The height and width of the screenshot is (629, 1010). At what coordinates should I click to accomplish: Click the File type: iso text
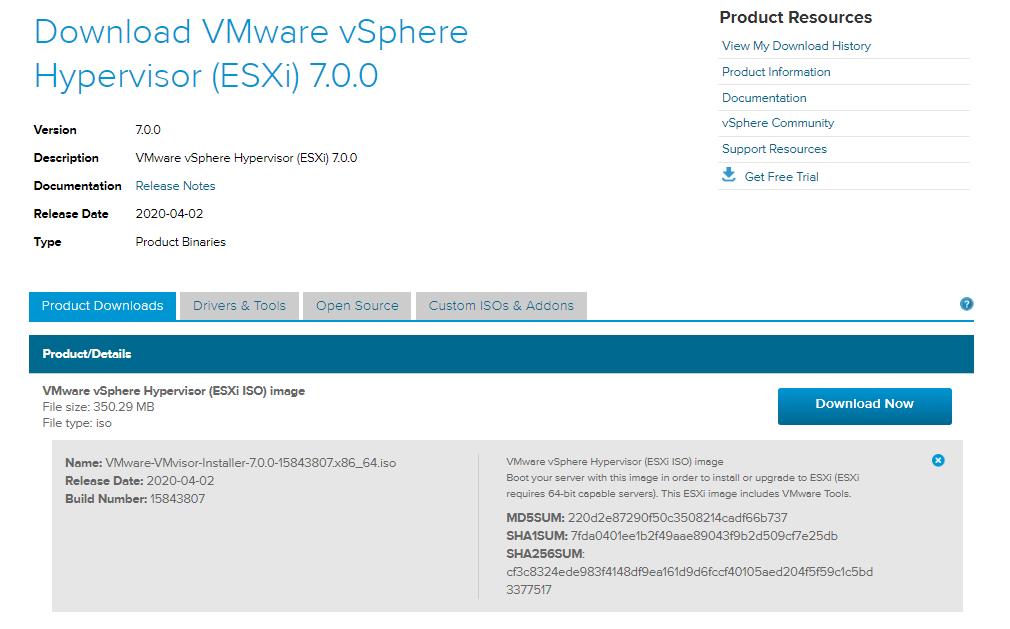(77, 424)
